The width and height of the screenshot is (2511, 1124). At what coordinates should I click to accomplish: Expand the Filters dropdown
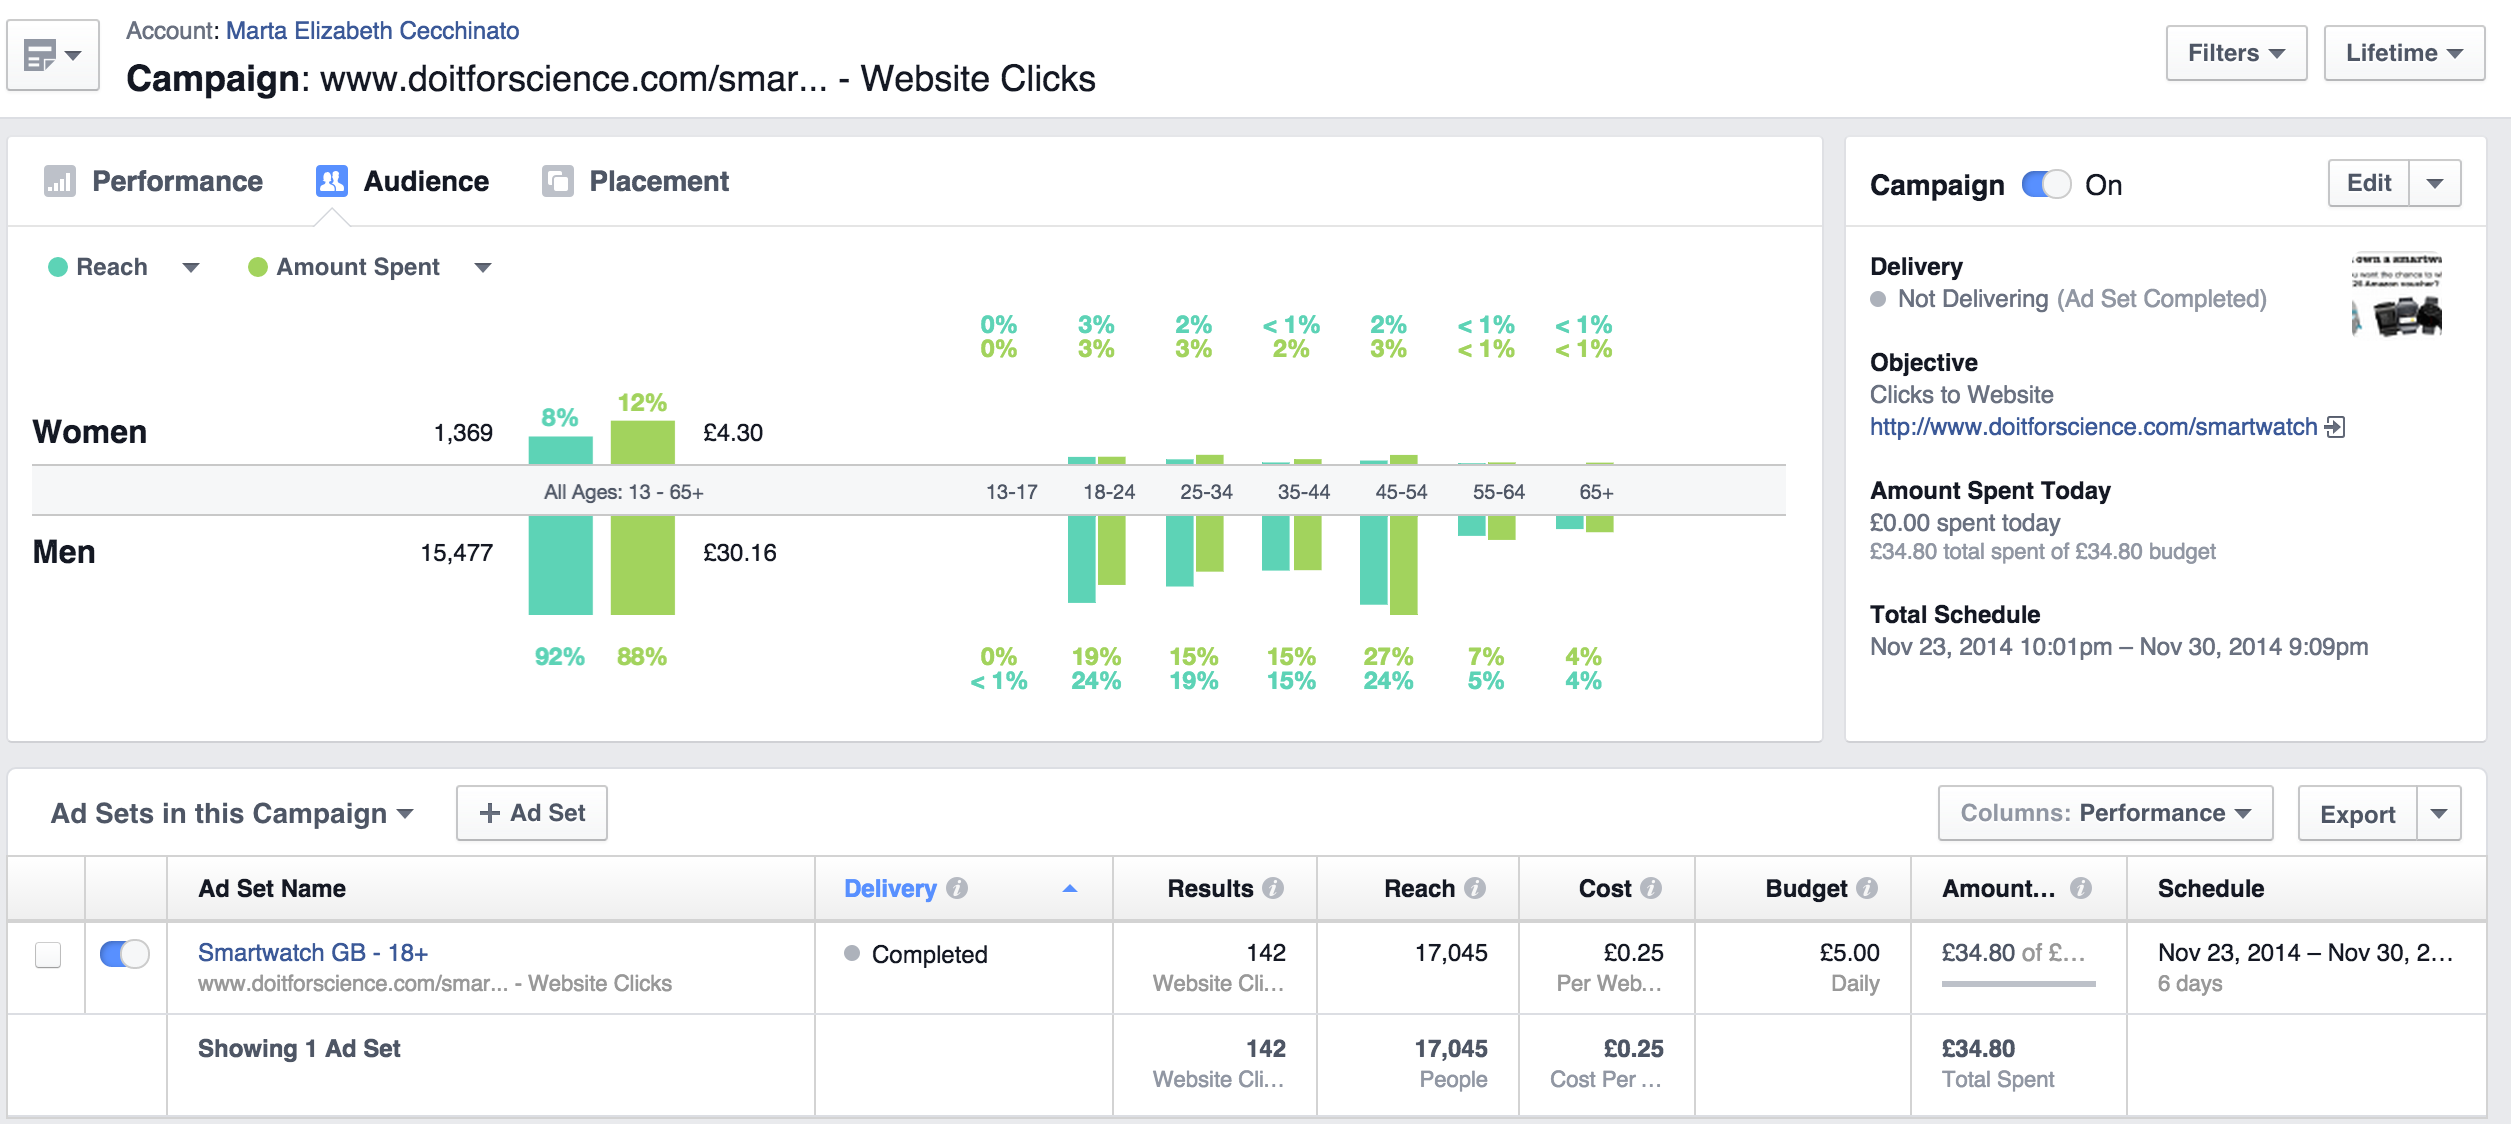click(x=2235, y=53)
